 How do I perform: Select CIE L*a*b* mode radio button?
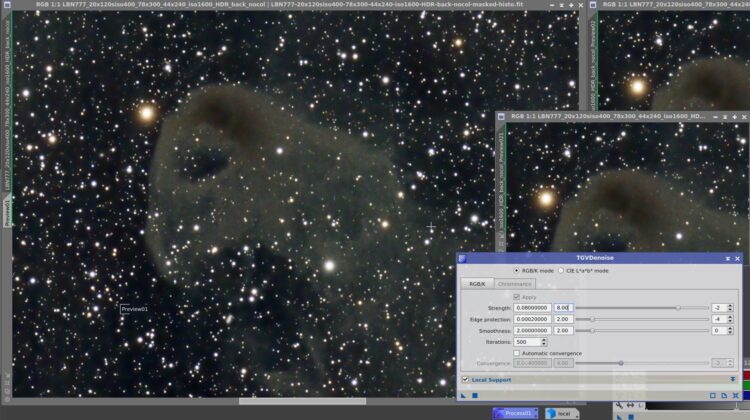click(561, 271)
